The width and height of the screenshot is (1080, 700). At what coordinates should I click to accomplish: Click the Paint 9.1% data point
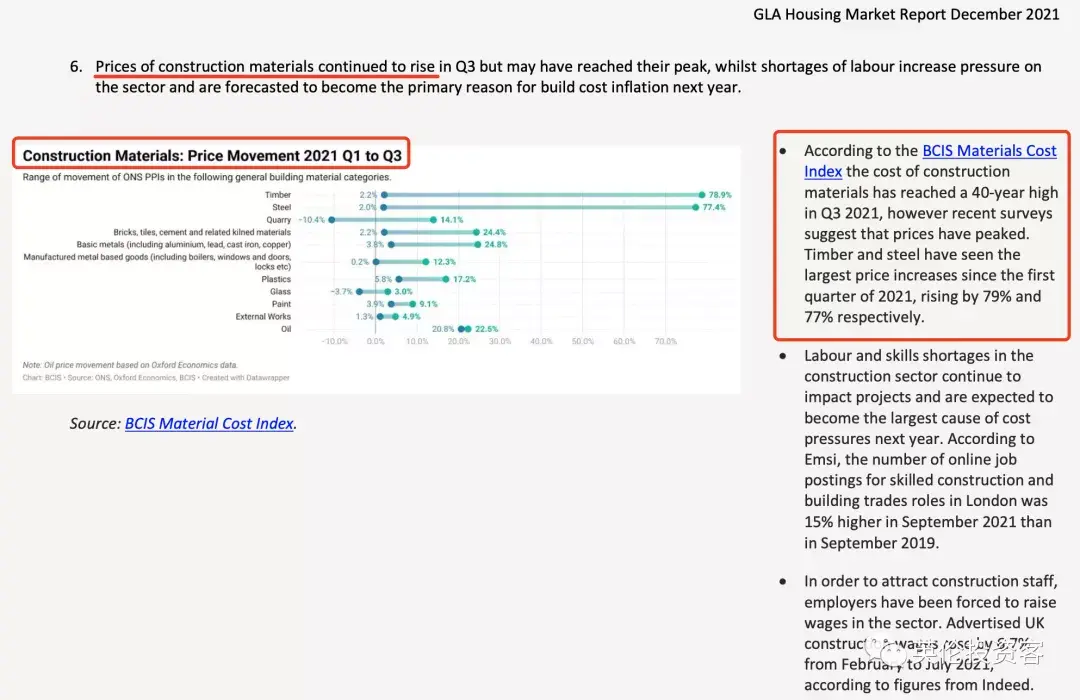tap(413, 304)
